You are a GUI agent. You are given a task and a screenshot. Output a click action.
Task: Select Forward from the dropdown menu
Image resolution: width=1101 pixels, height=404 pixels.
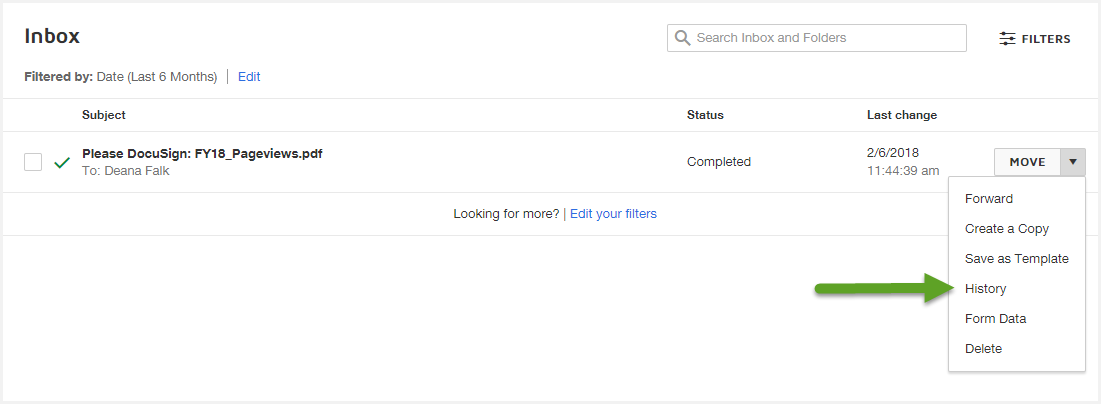(988, 199)
